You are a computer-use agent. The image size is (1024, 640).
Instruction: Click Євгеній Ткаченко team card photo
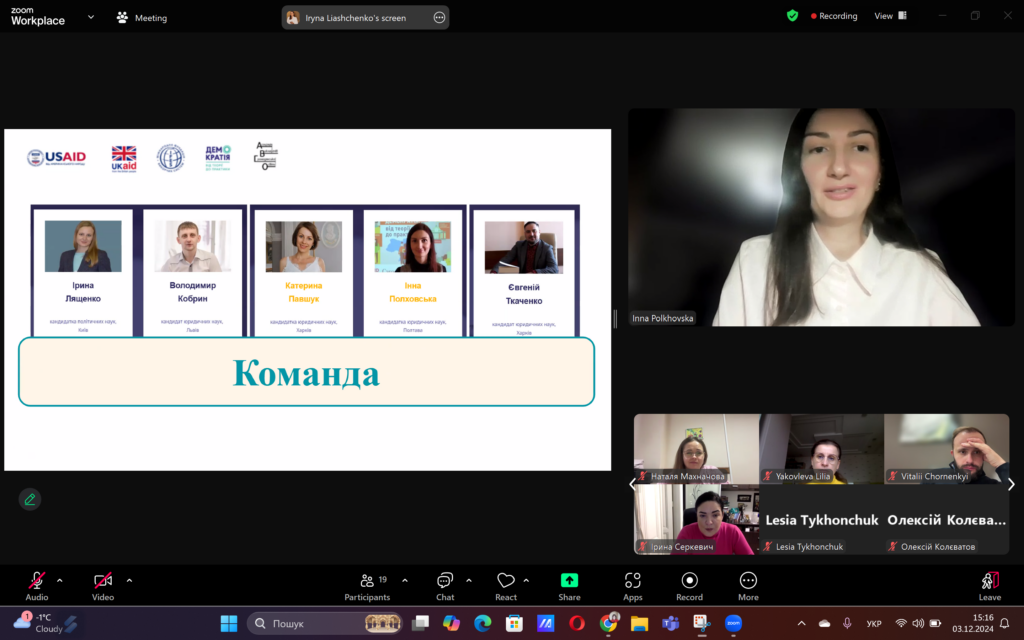pos(524,248)
